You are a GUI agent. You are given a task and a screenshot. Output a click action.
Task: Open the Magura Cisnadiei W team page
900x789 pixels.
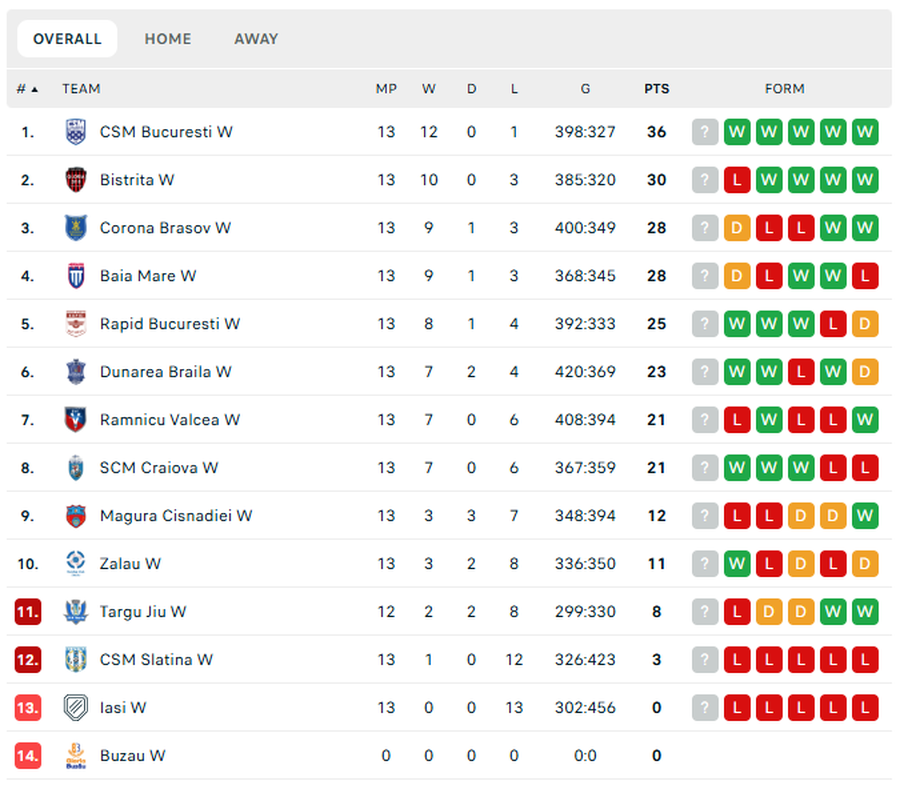click(x=176, y=516)
